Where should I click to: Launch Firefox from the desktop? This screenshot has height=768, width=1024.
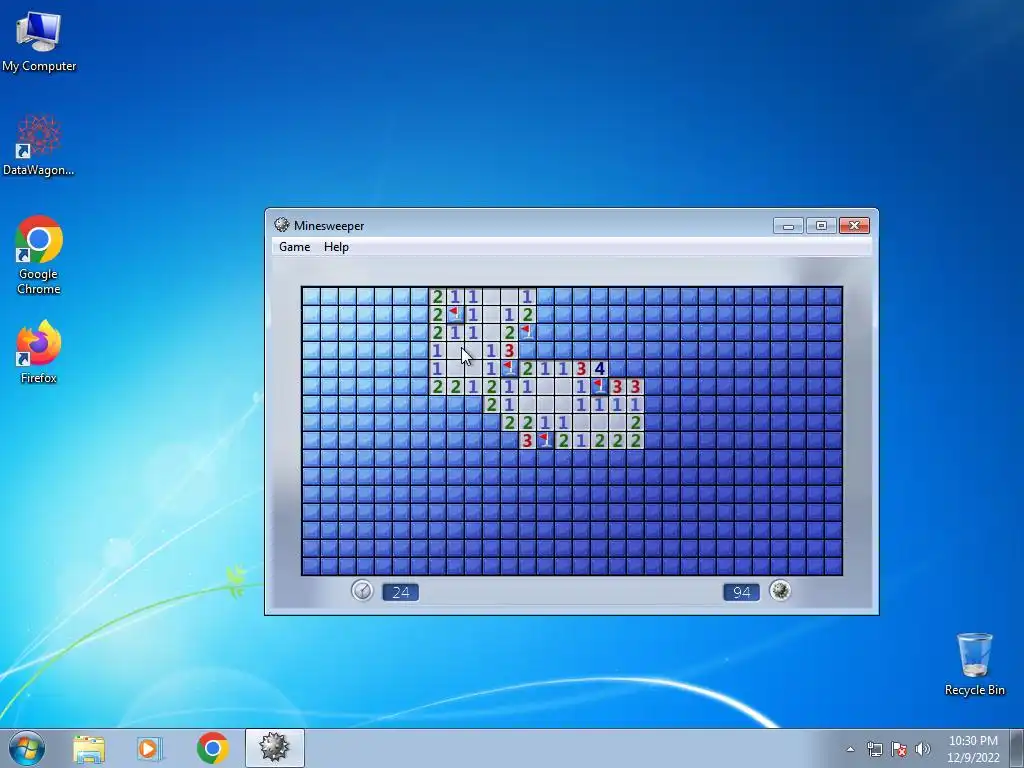pyautogui.click(x=39, y=352)
